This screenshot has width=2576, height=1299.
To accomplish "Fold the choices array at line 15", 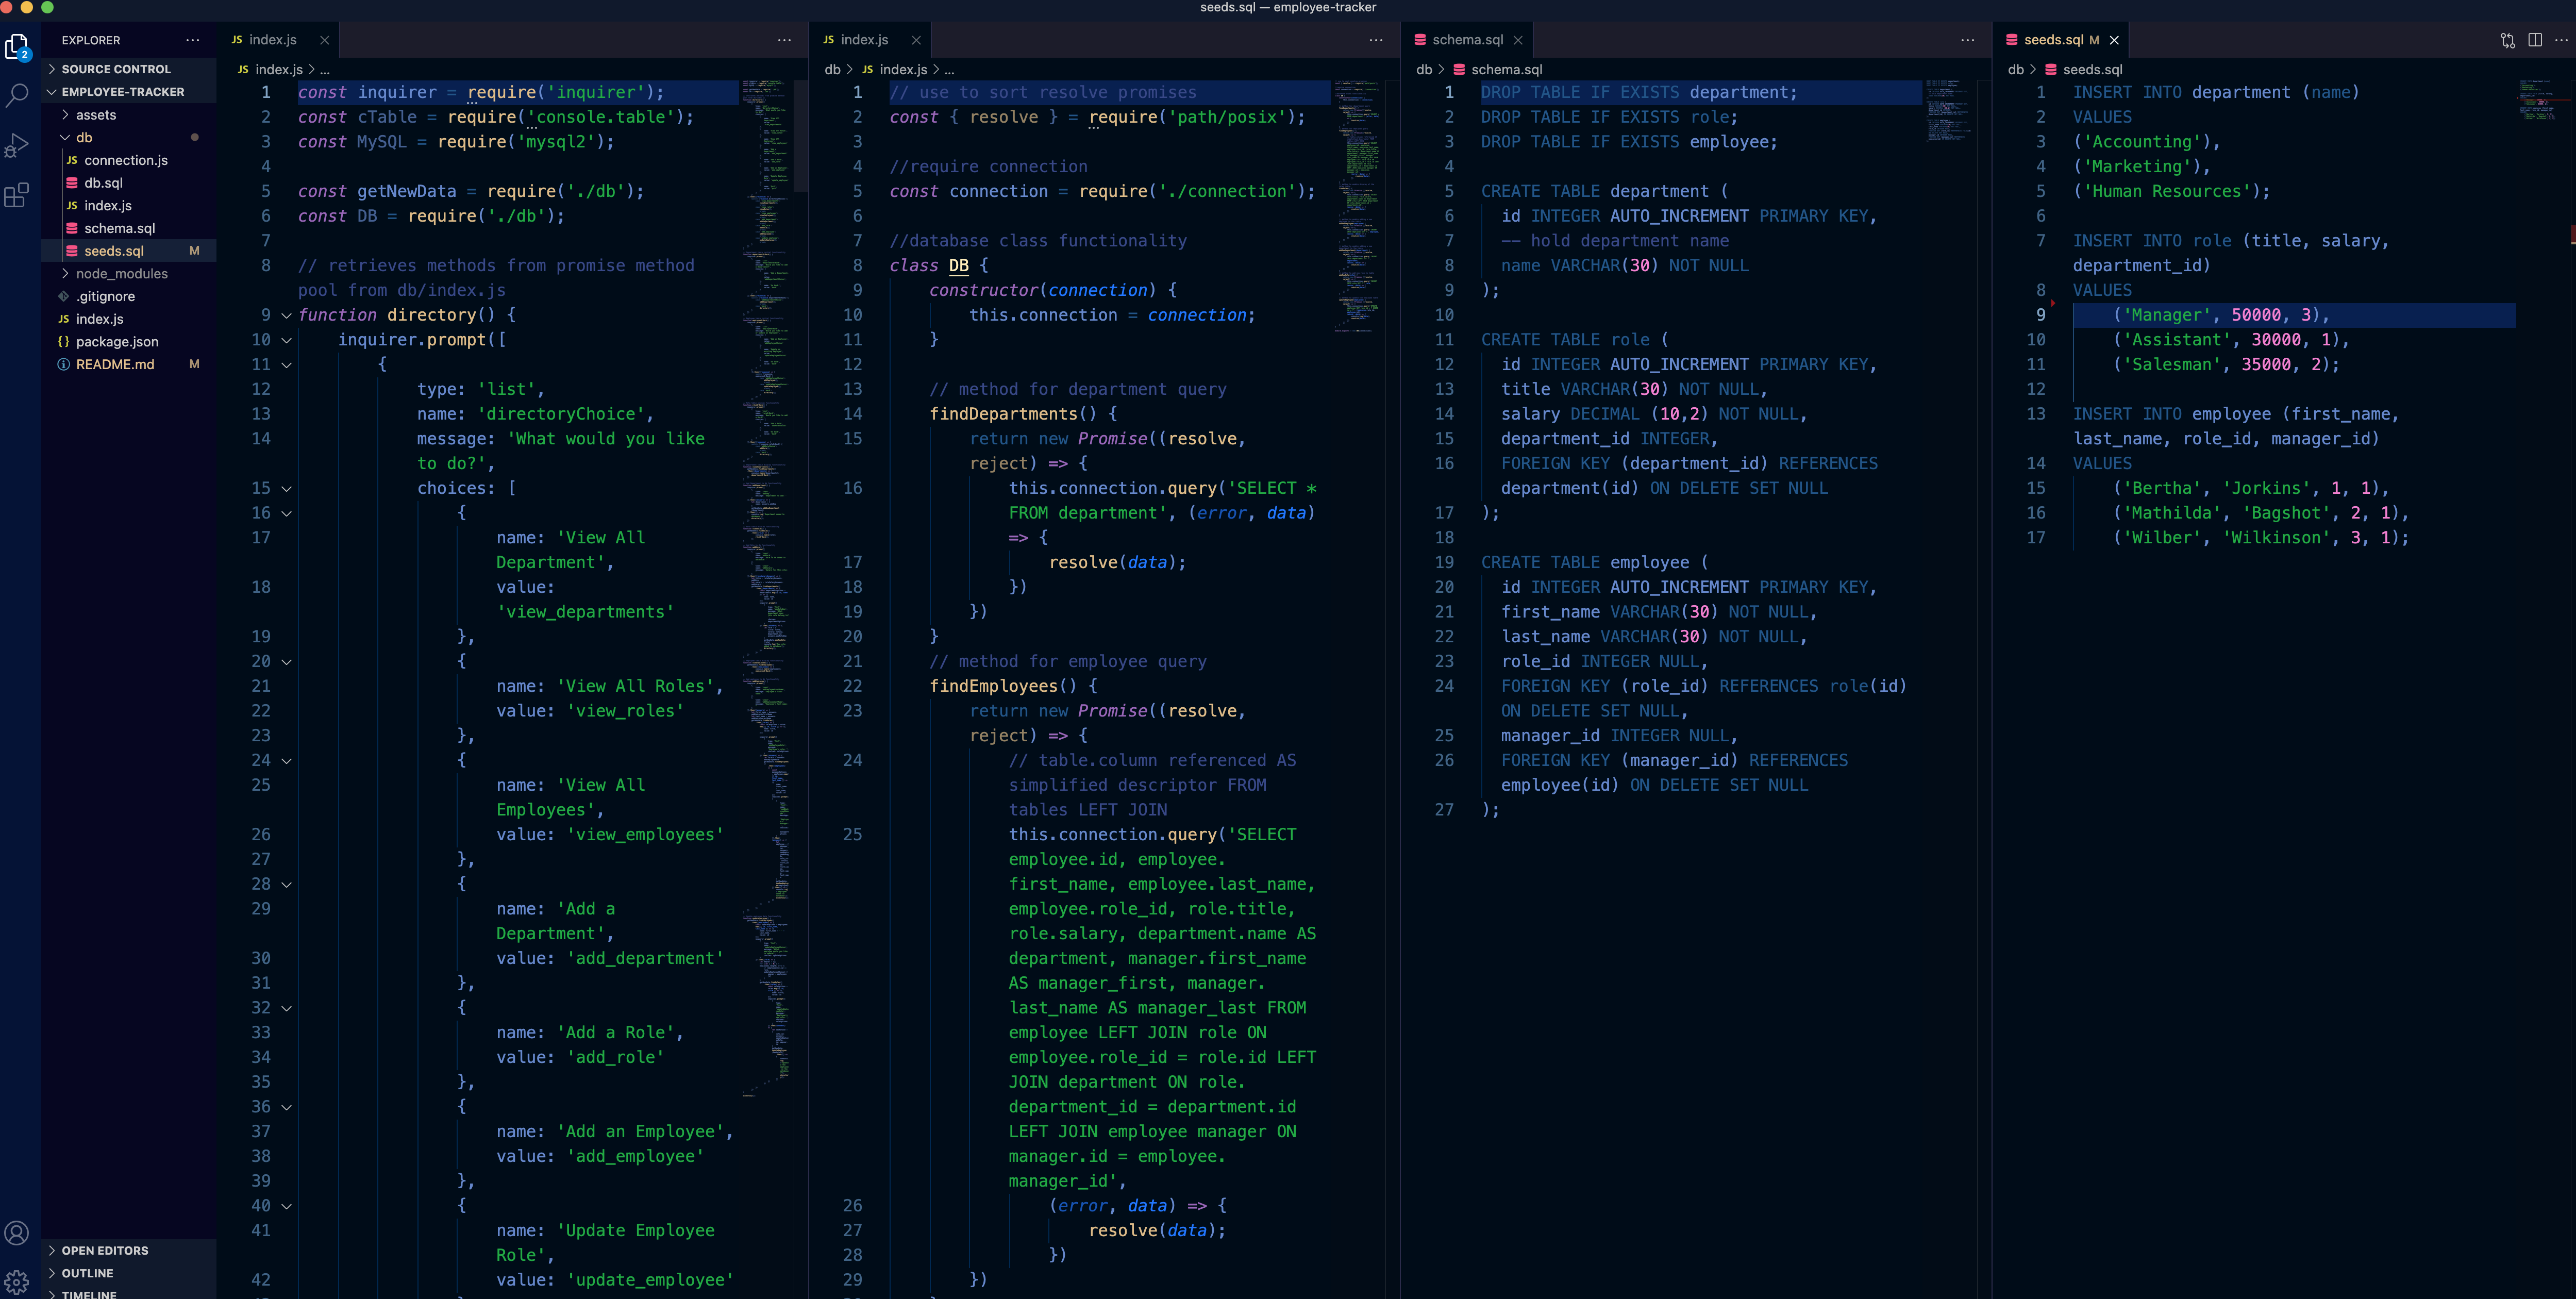I will pos(286,489).
